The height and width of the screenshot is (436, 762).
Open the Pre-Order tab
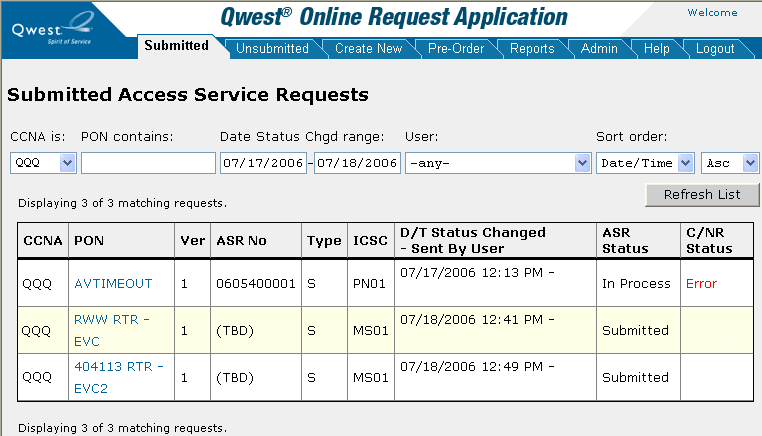pos(456,48)
